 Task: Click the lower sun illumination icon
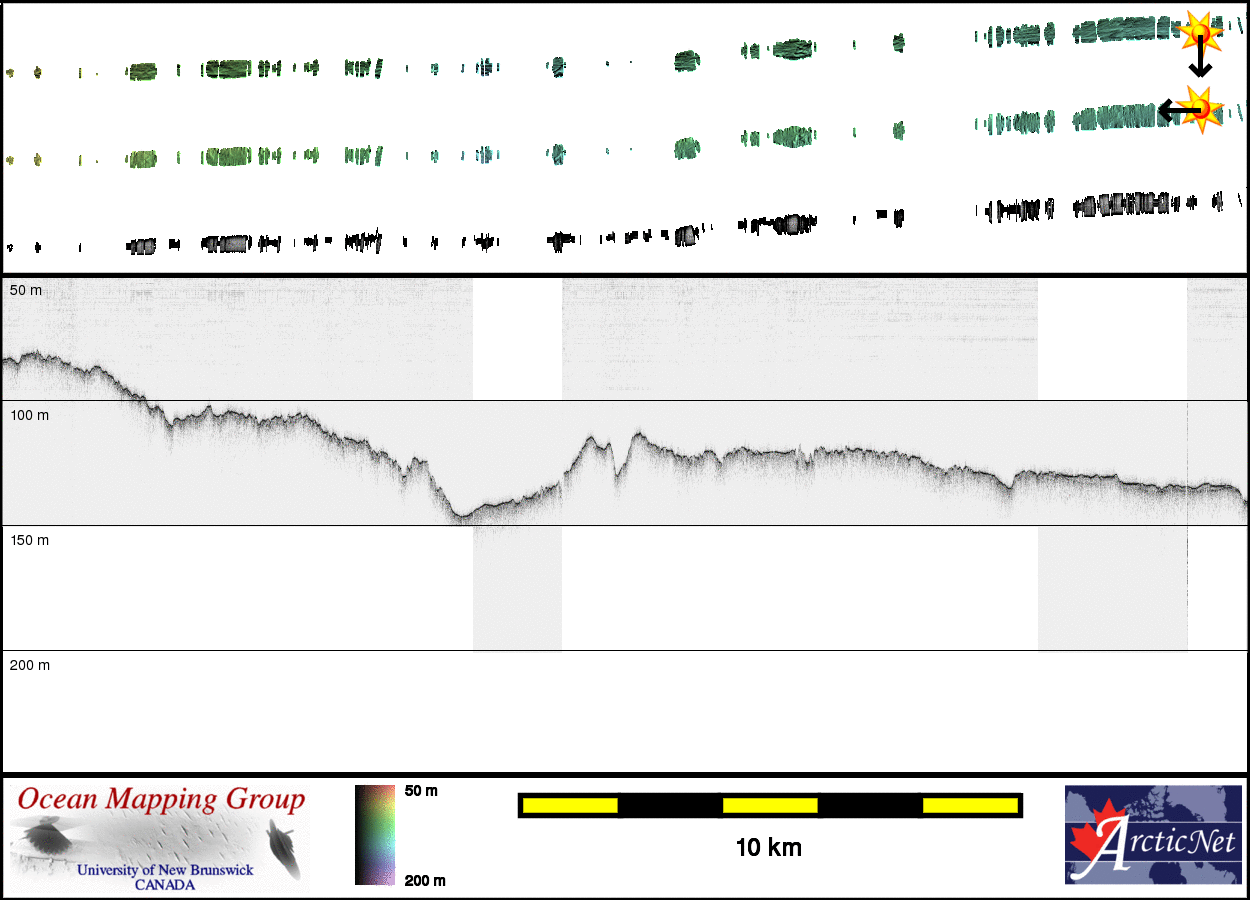[1200, 108]
